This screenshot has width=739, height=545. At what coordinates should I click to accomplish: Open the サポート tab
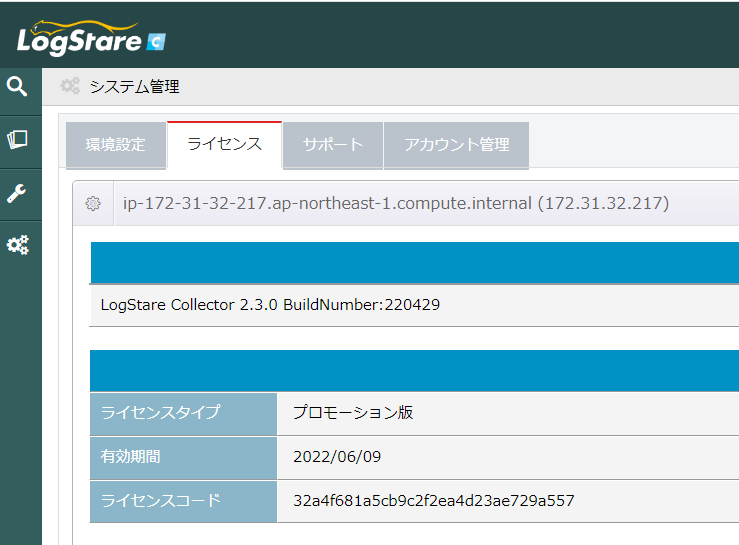[x=333, y=145]
